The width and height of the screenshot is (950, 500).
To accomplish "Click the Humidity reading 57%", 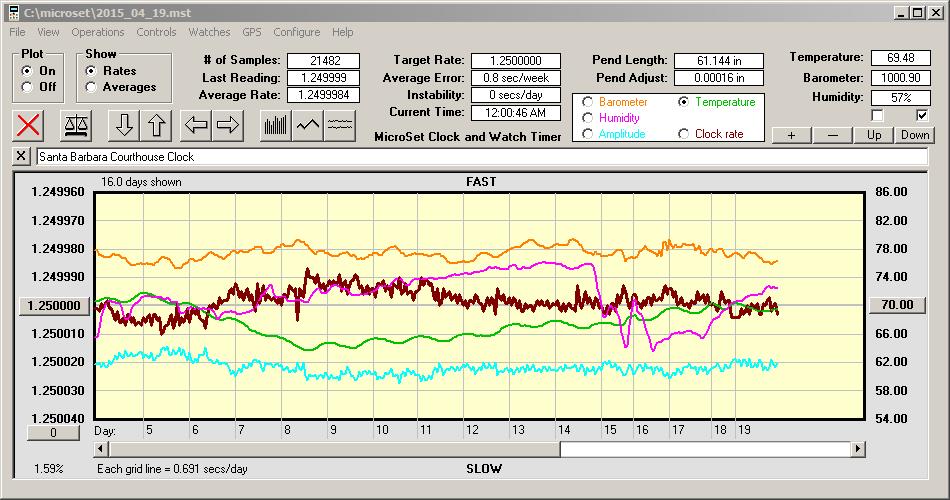I will [900, 97].
